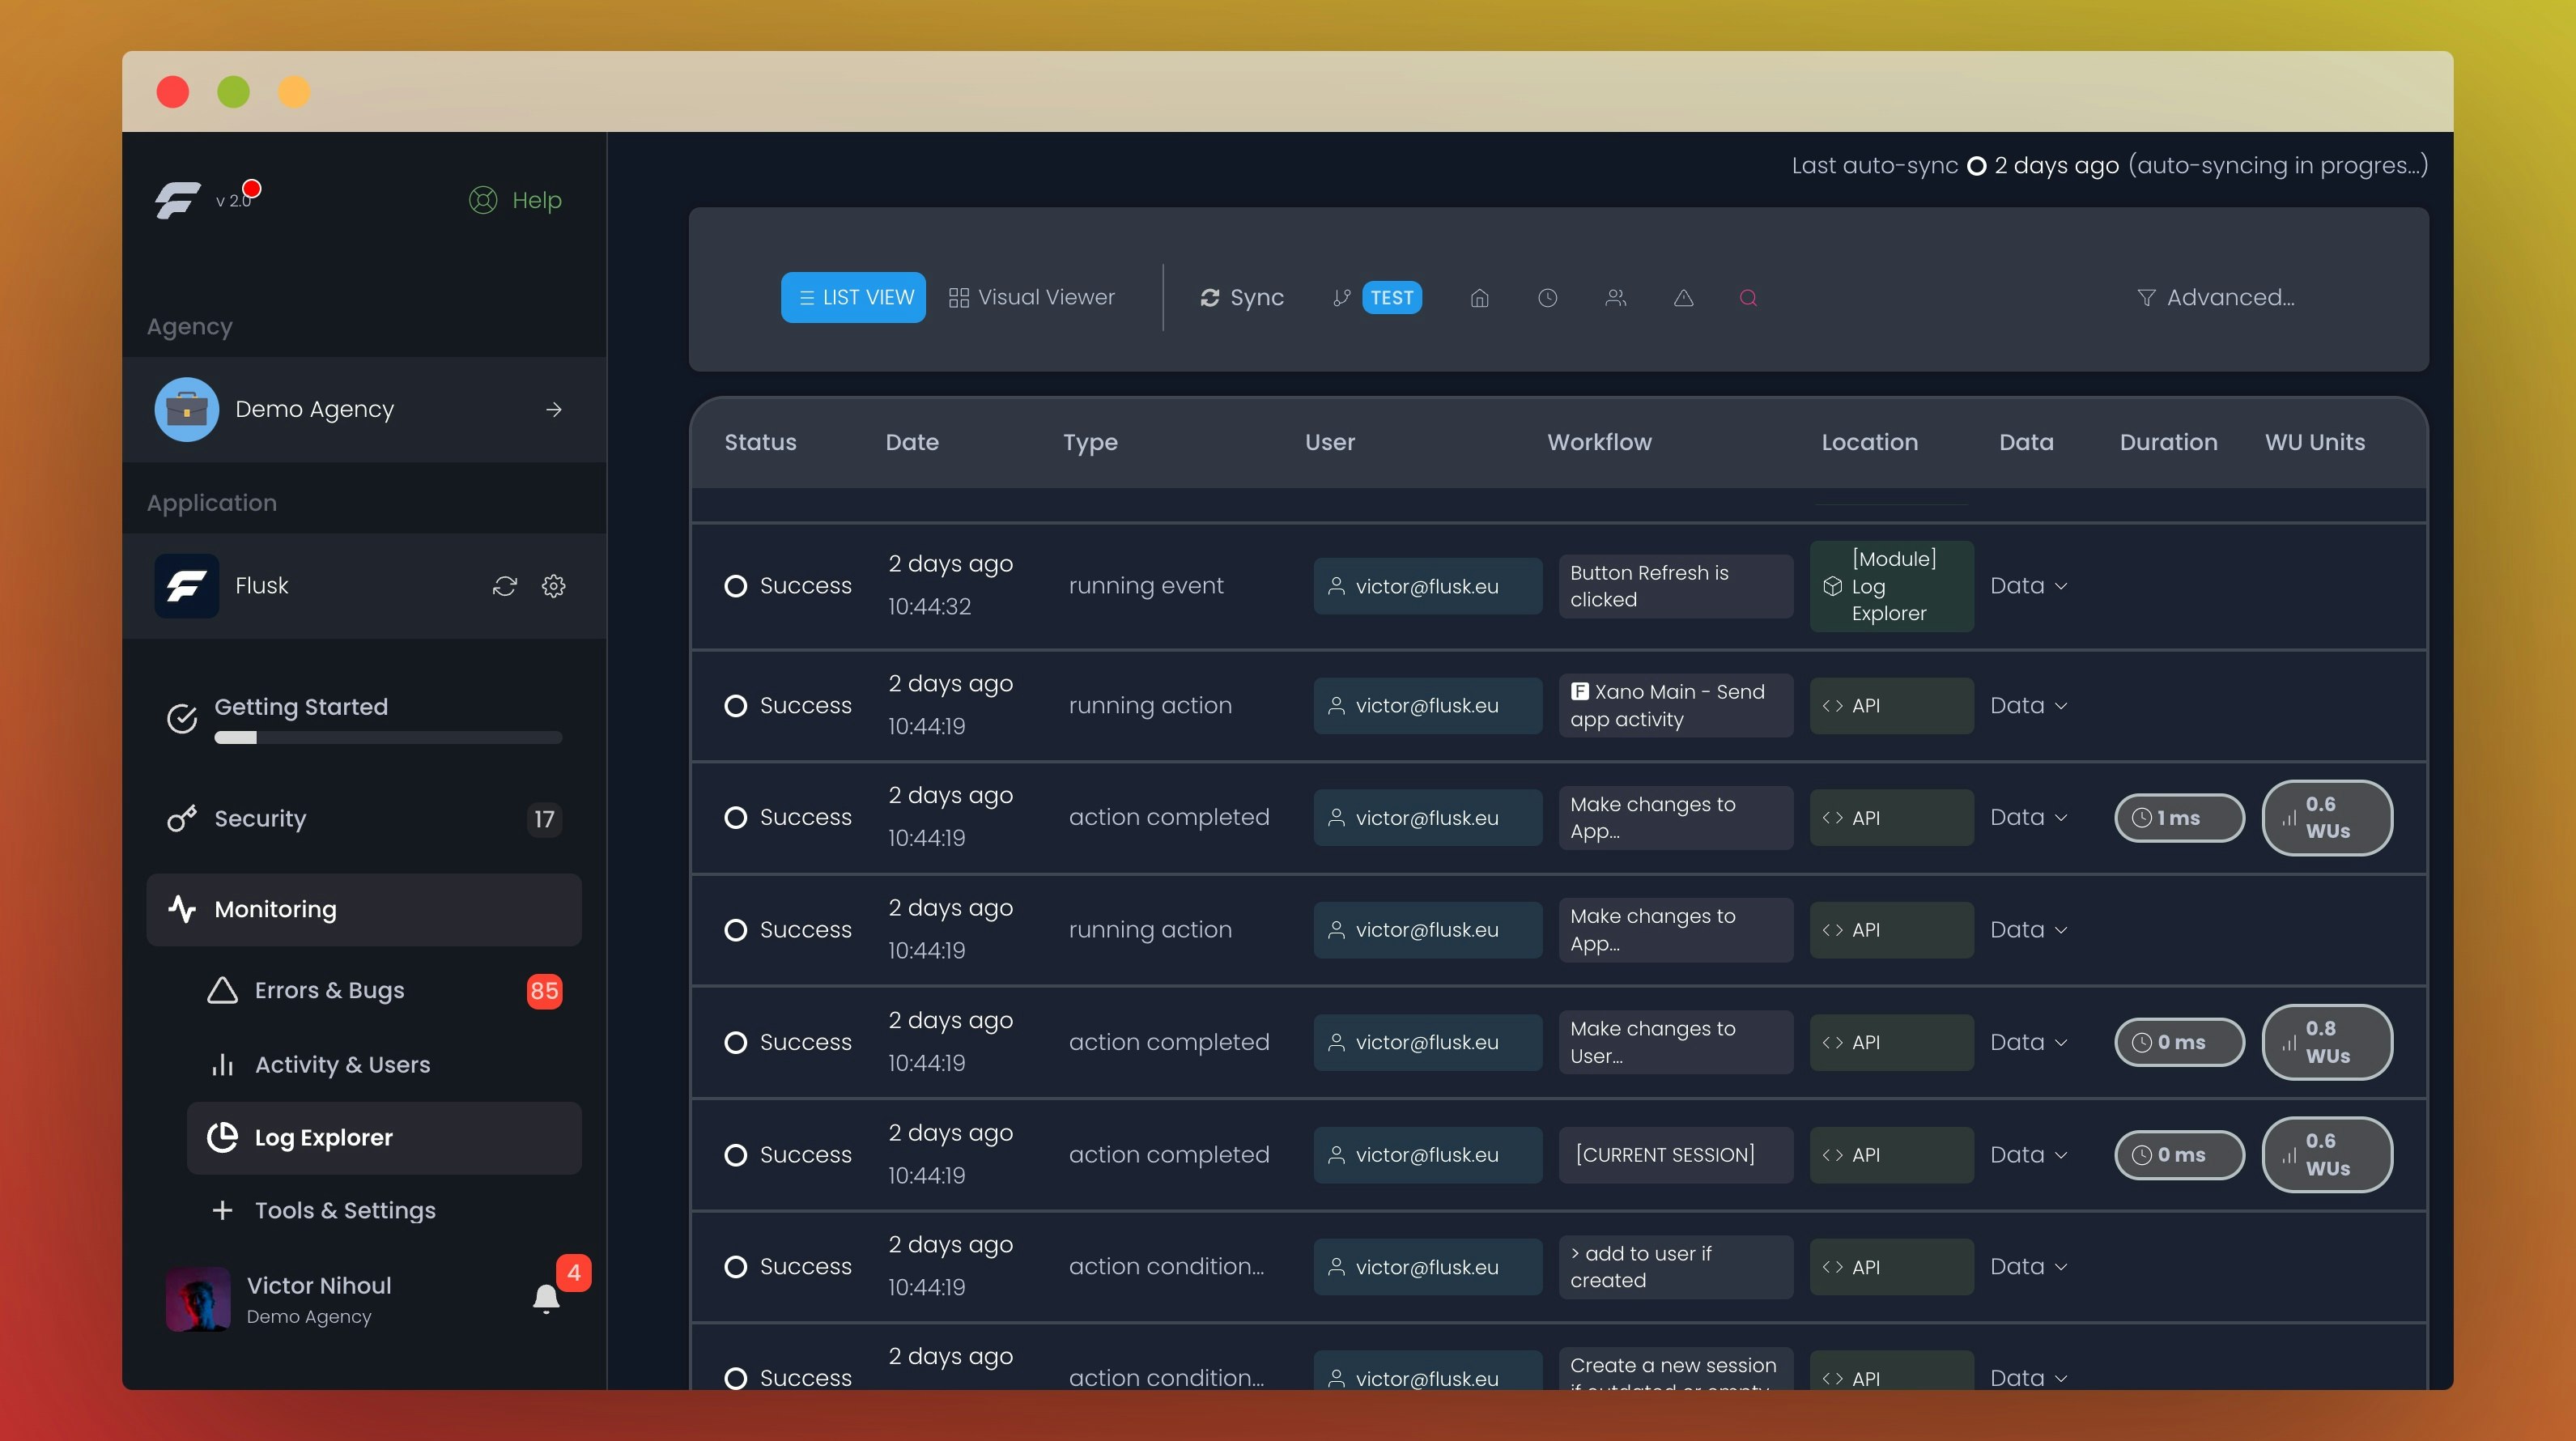Click the add to user if created workflow

pyautogui.click(x=1675, y=1267)
